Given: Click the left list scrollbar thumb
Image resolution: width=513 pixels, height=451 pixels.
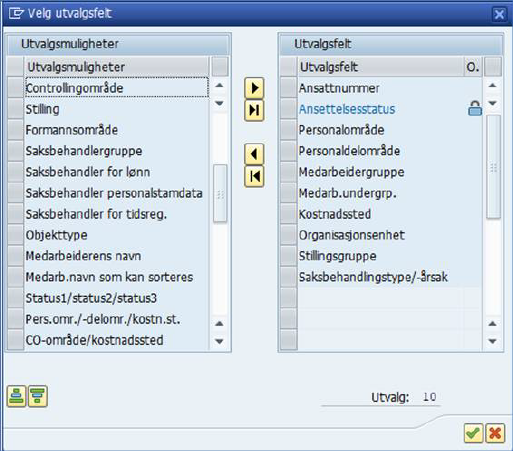Looking at the screenshot, I should pos(220,193).
